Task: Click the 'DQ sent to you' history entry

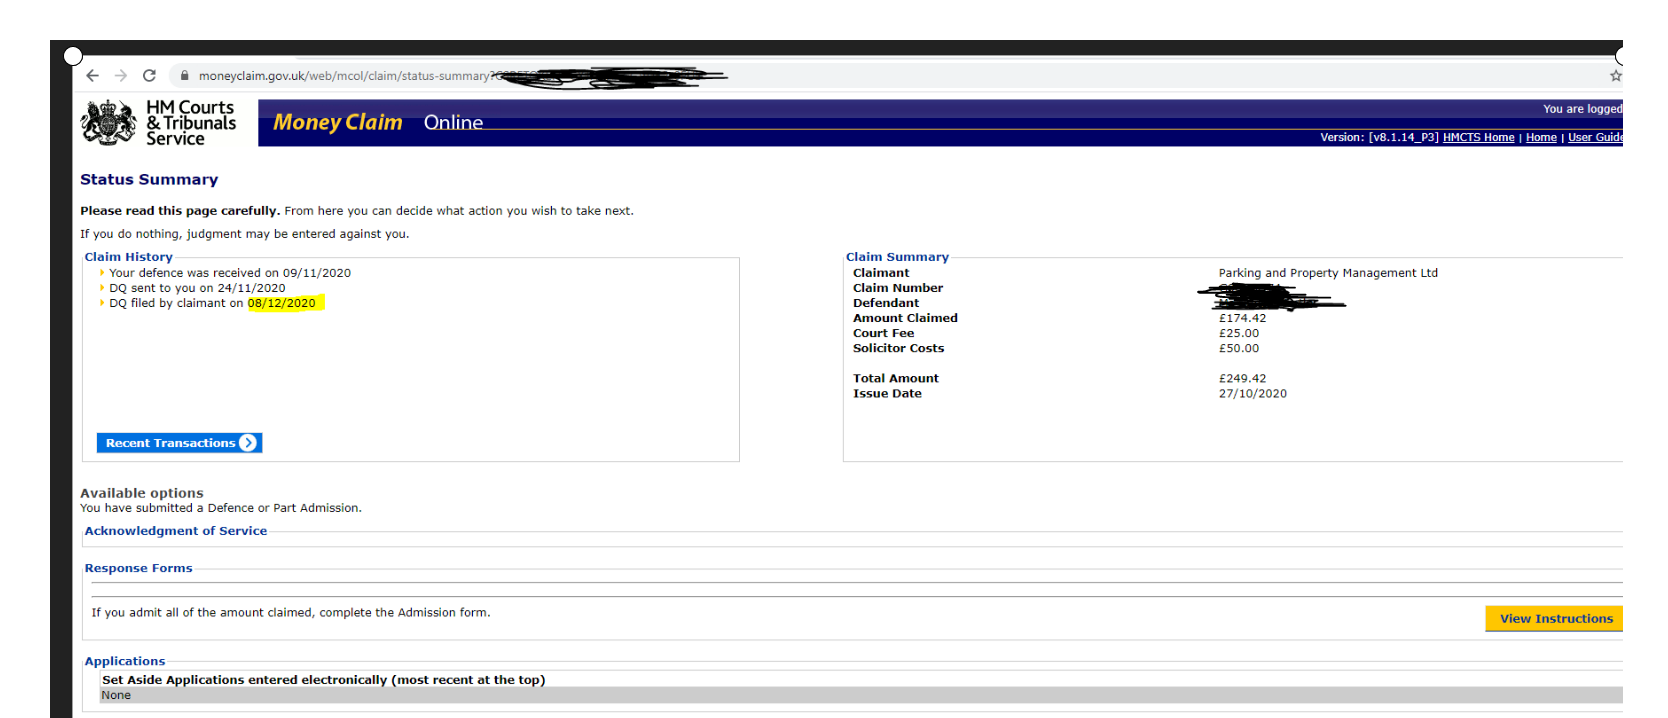Action: click(197, 288)
